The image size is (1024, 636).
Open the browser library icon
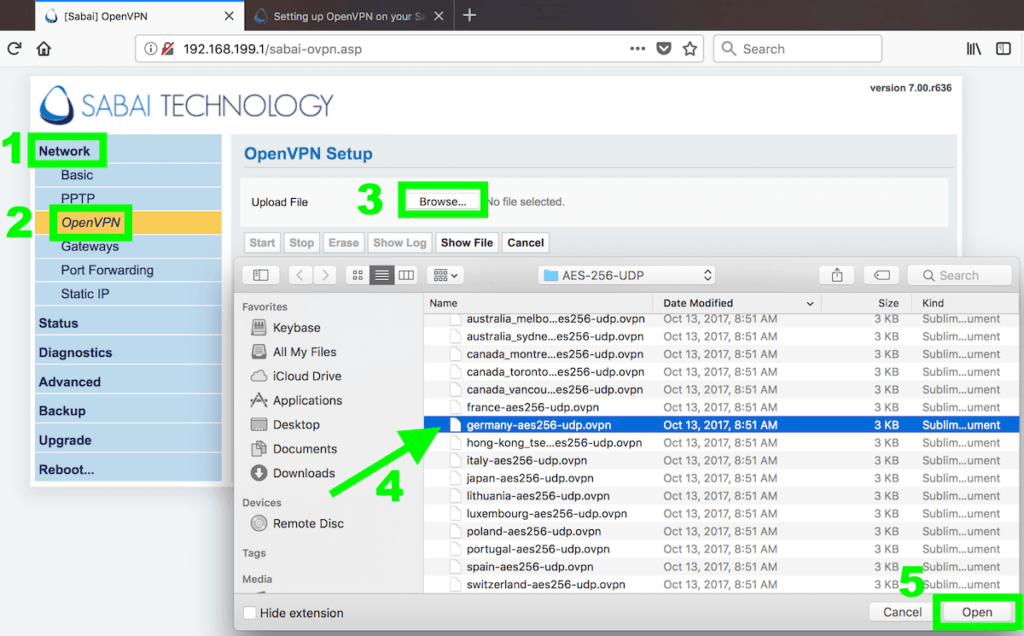click(x=974, y=48)
